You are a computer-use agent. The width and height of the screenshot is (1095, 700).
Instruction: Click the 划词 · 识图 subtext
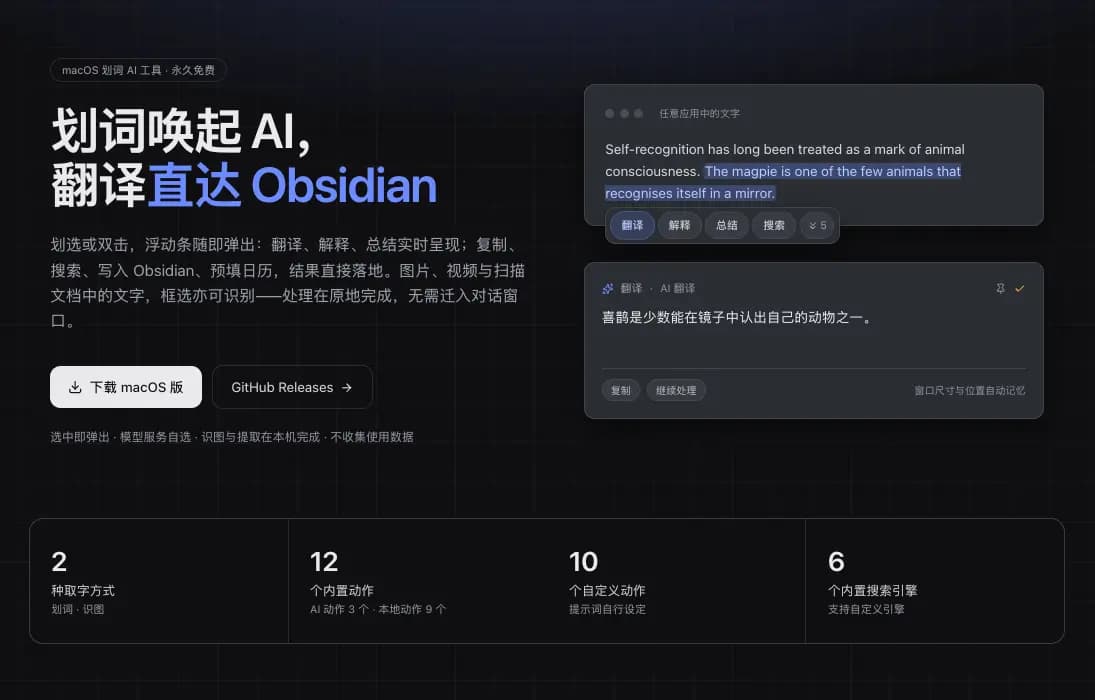tap(78, 609)
